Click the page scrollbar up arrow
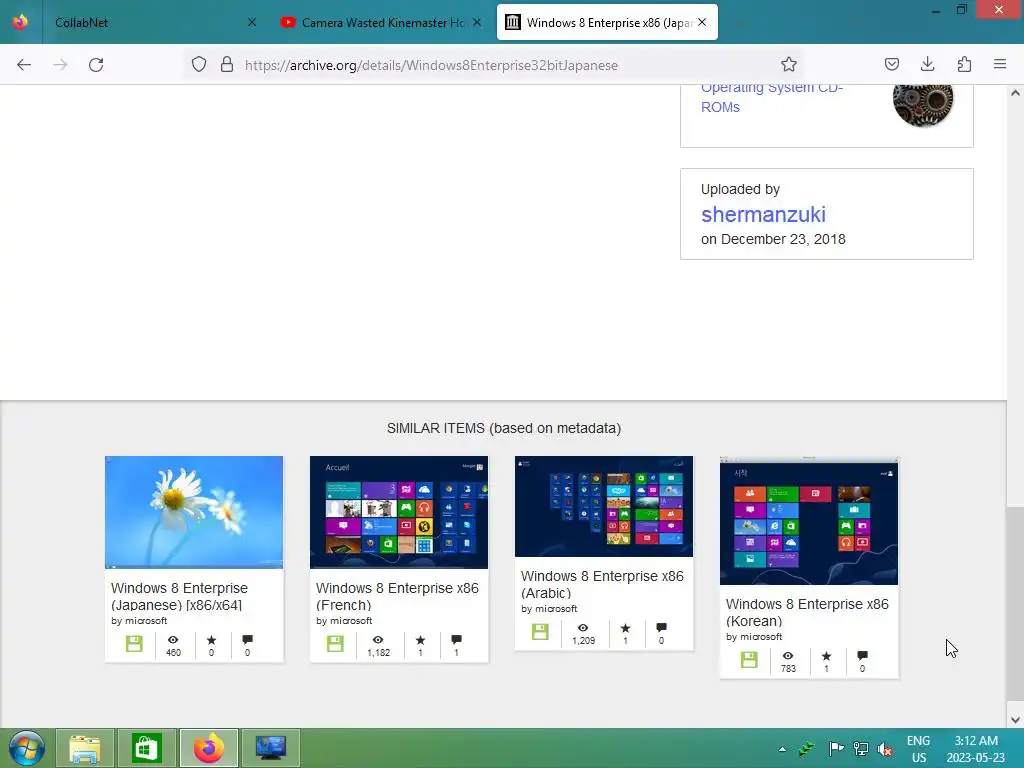The height and width of the screenshot is (768, 1024). (1015, 93)
